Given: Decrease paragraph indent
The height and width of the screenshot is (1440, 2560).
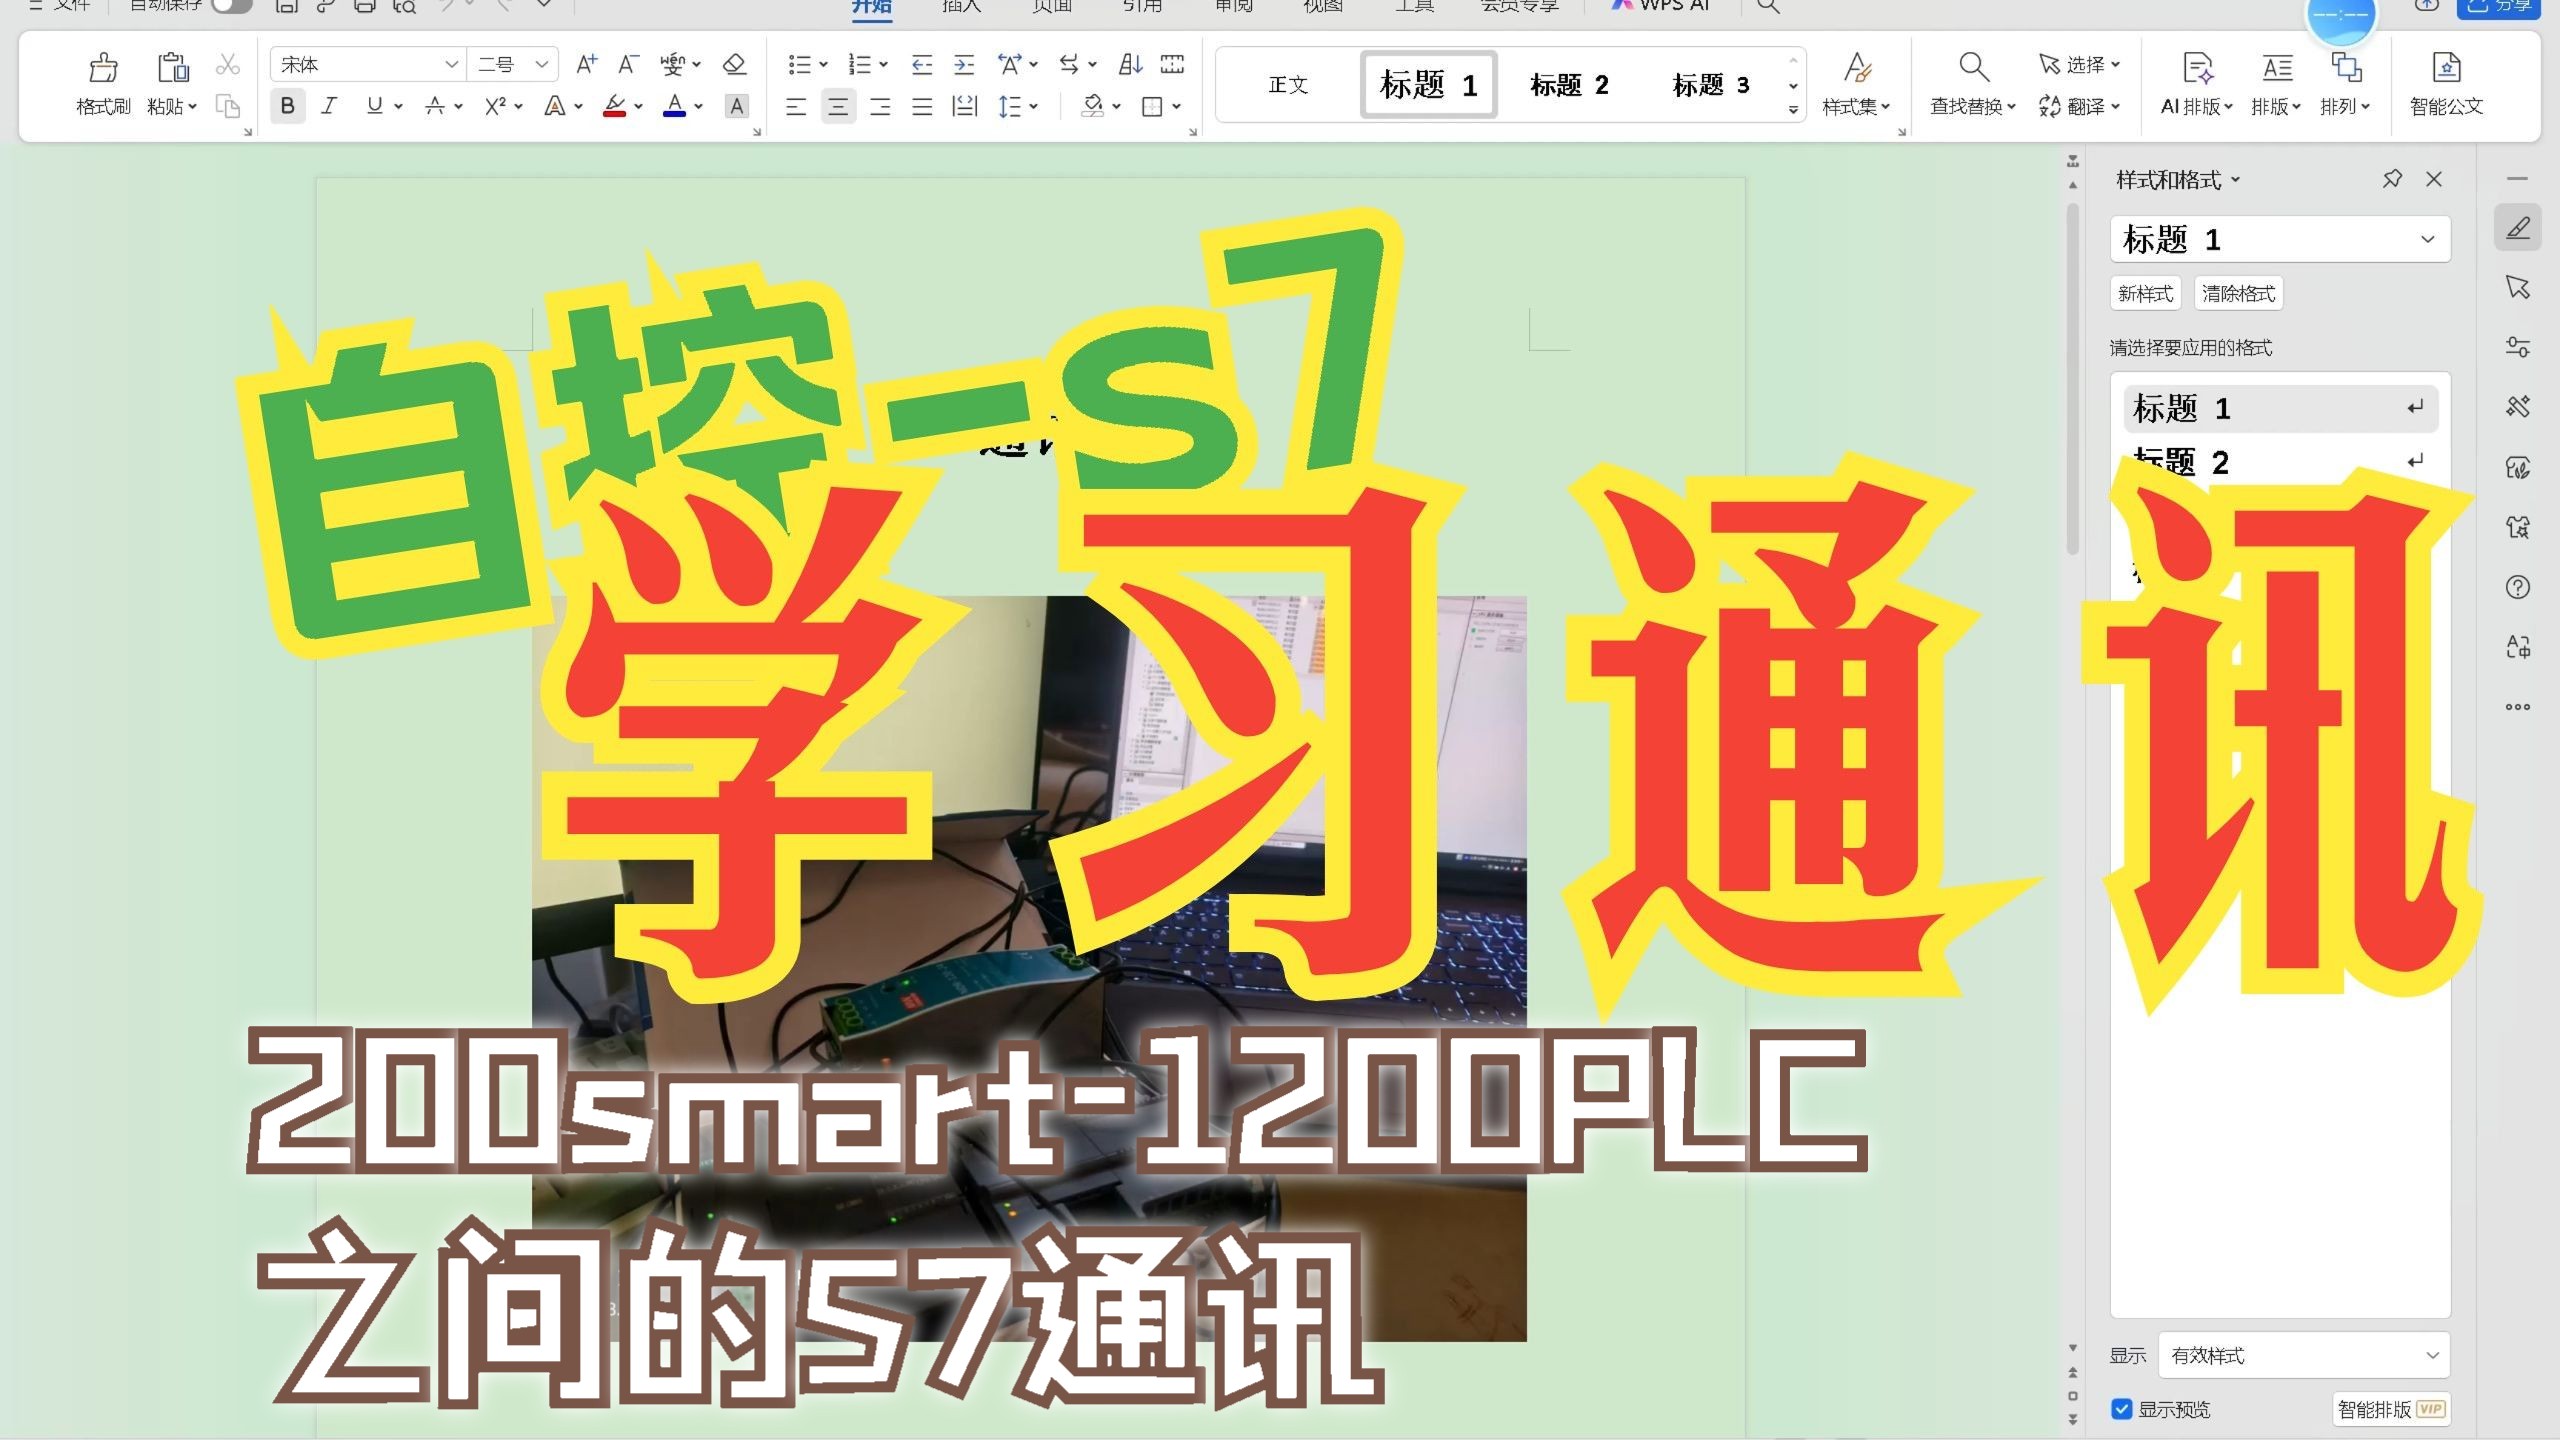Looking at the screenshot, I should click(x=922, y=65).
